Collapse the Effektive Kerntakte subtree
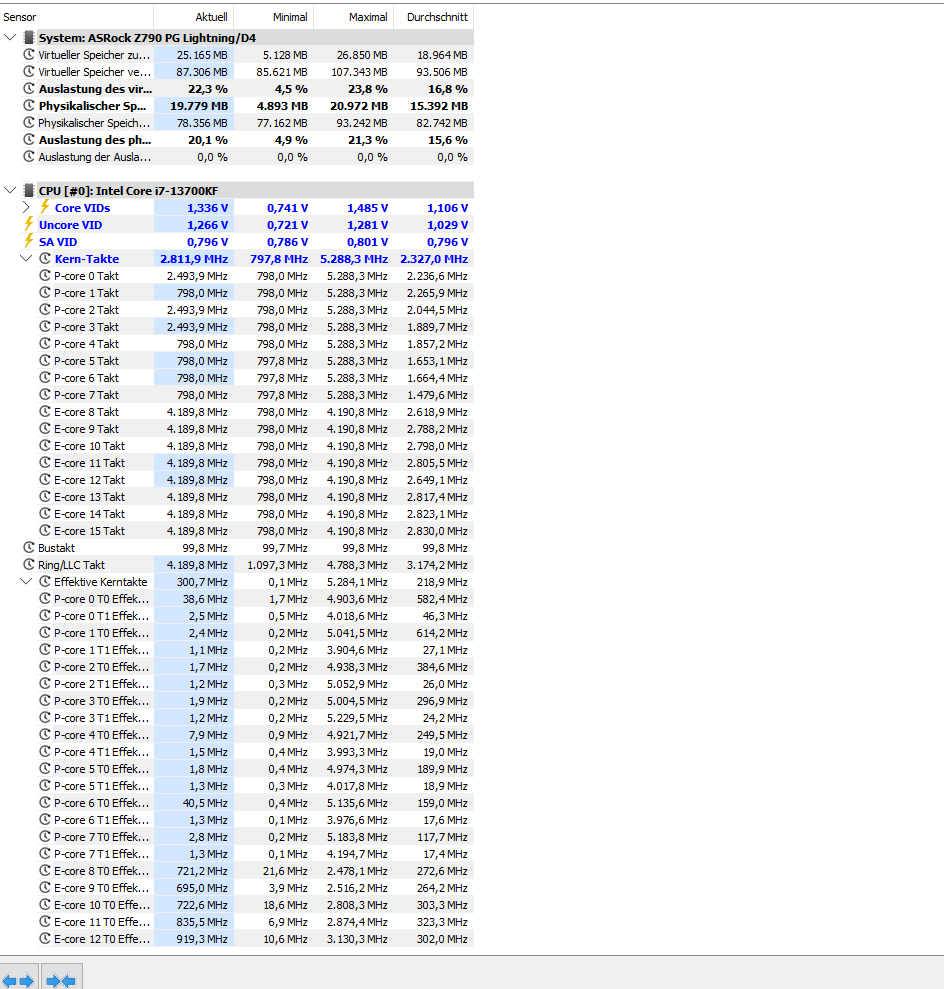The image size is (944, 989). pos(26,581)
